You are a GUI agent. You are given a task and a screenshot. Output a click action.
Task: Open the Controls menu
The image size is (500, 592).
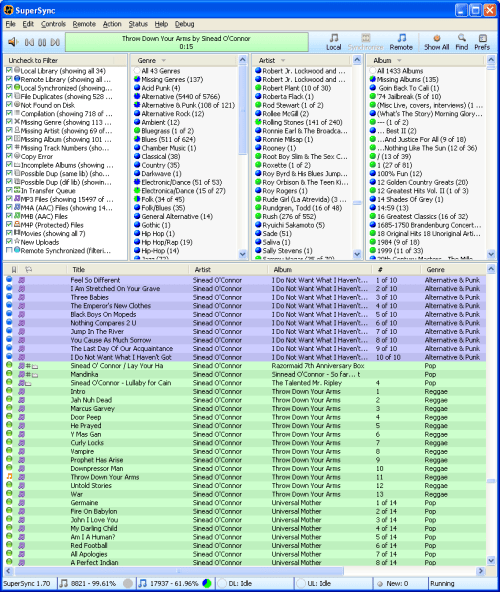click(53, 24)
